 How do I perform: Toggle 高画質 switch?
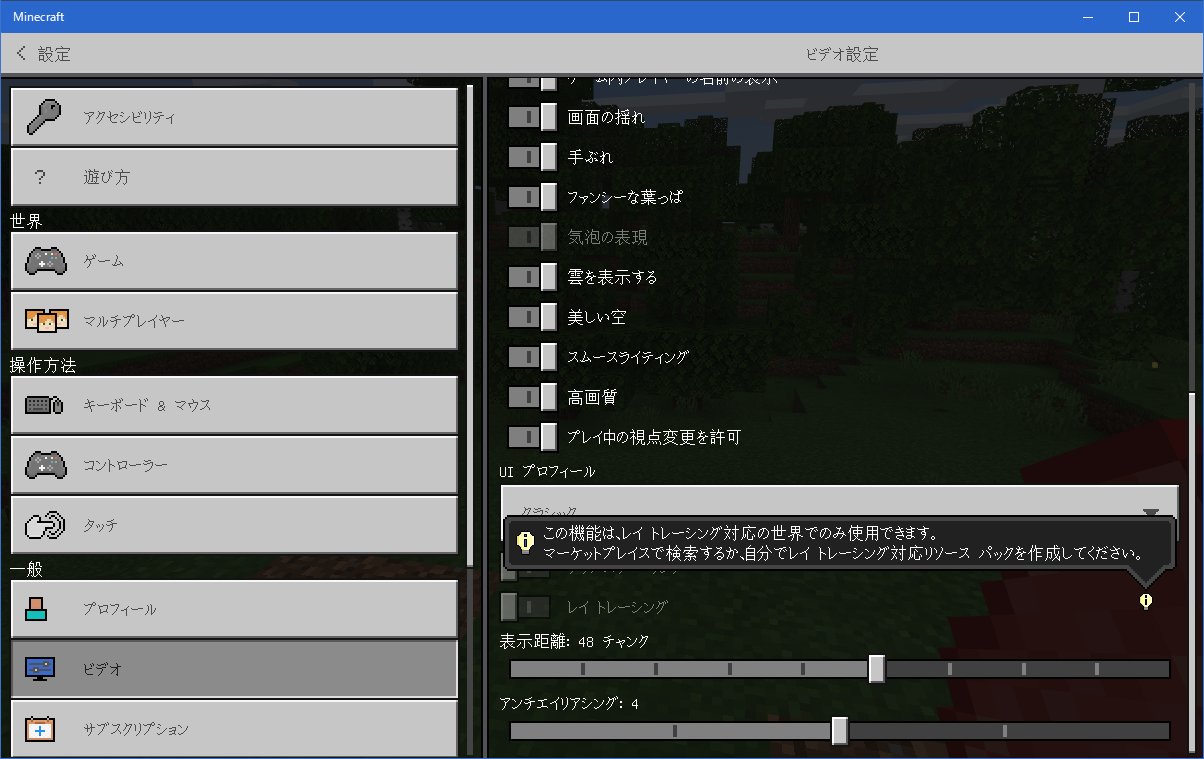[532, 397]
